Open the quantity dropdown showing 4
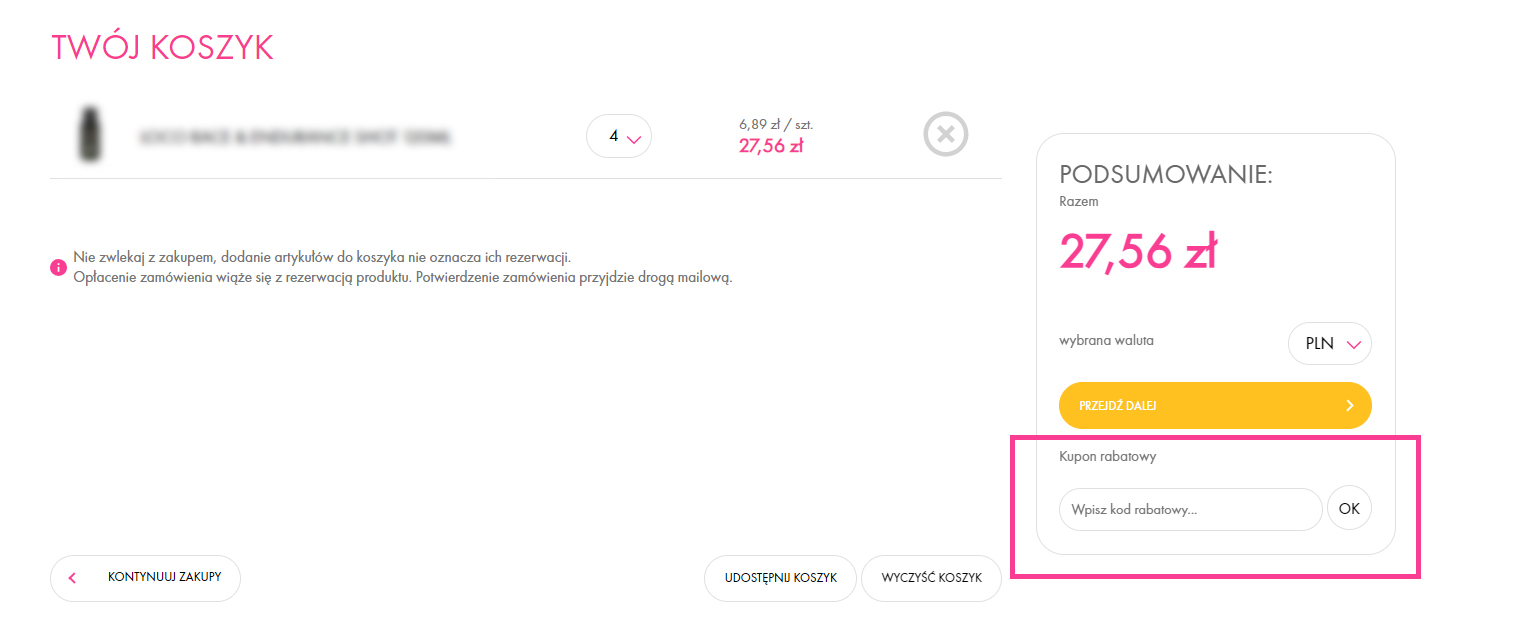The image size is (1522, 624). (x=619, y=136)
